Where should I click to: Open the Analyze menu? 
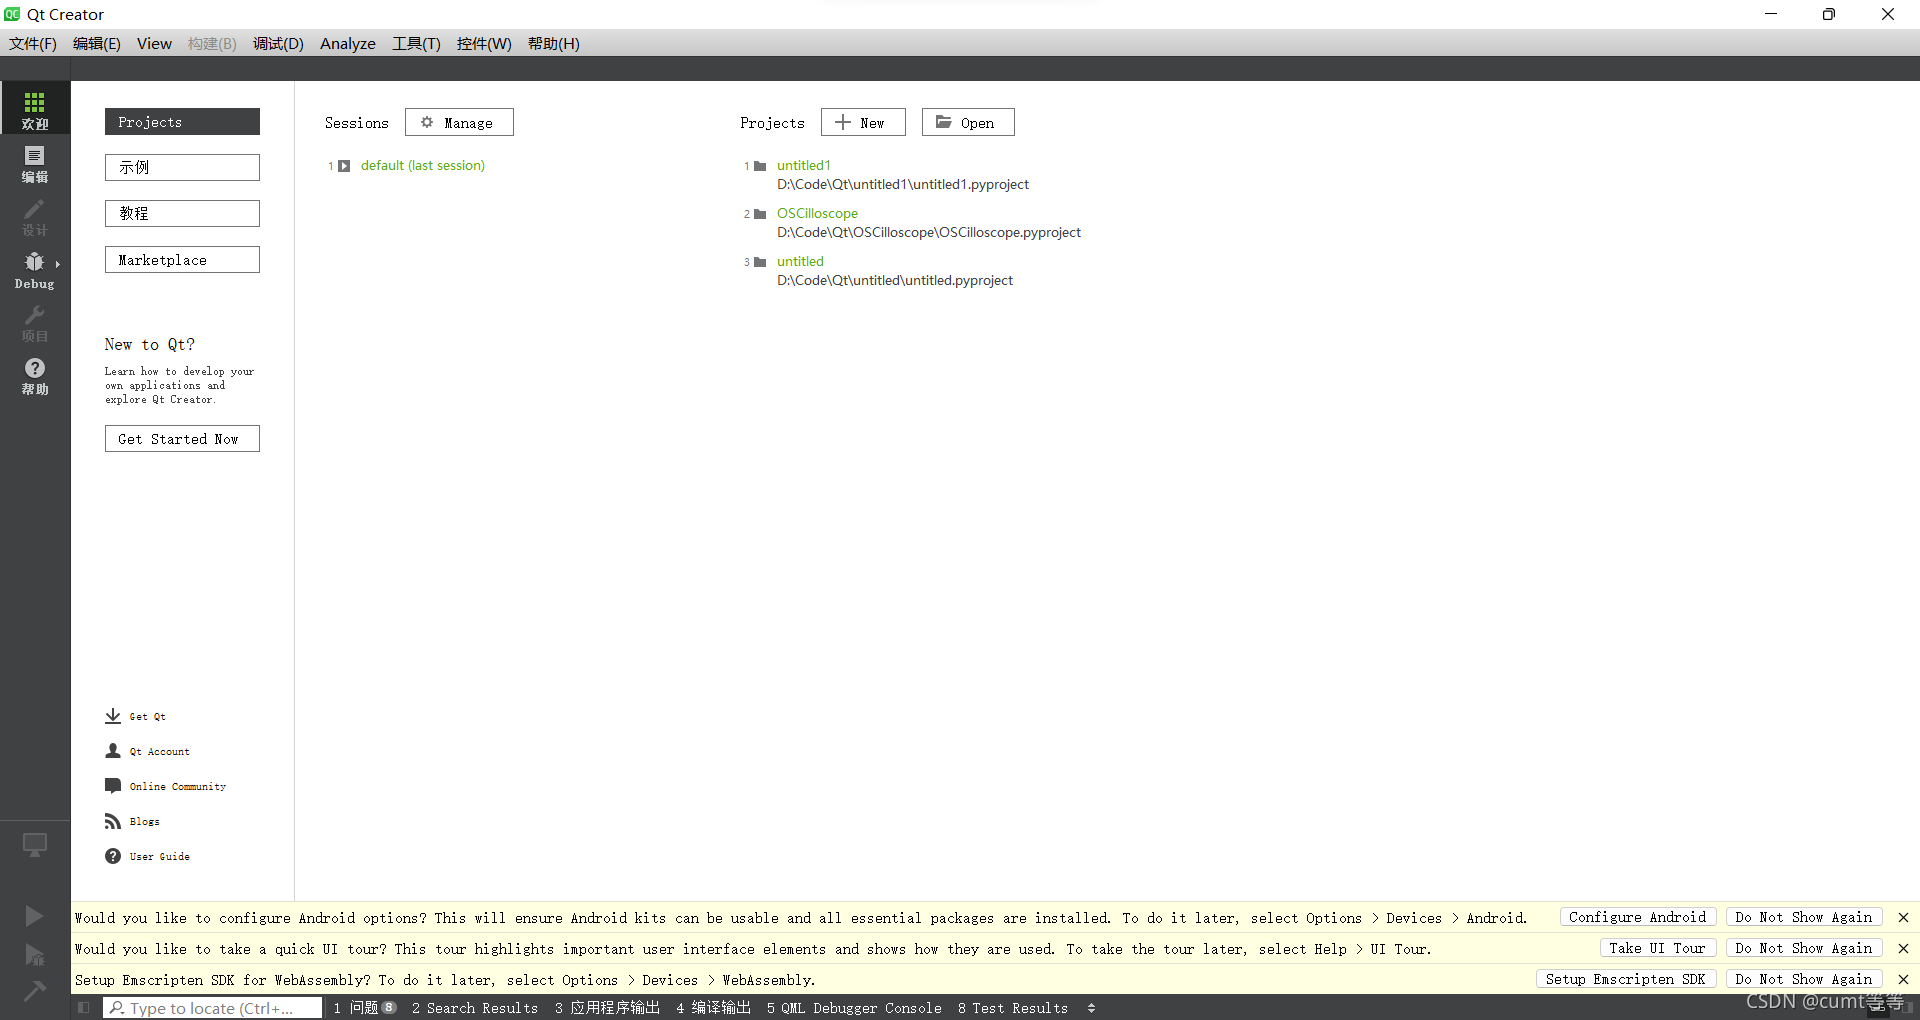[x=348, y=43]
